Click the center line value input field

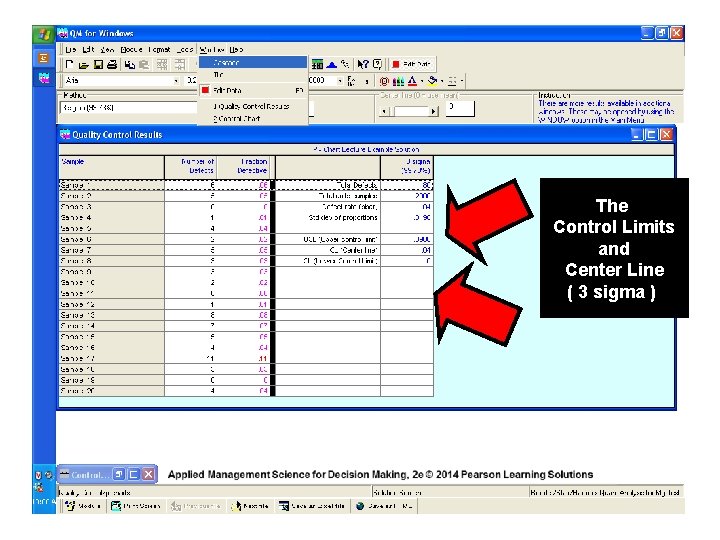point(460,109)
